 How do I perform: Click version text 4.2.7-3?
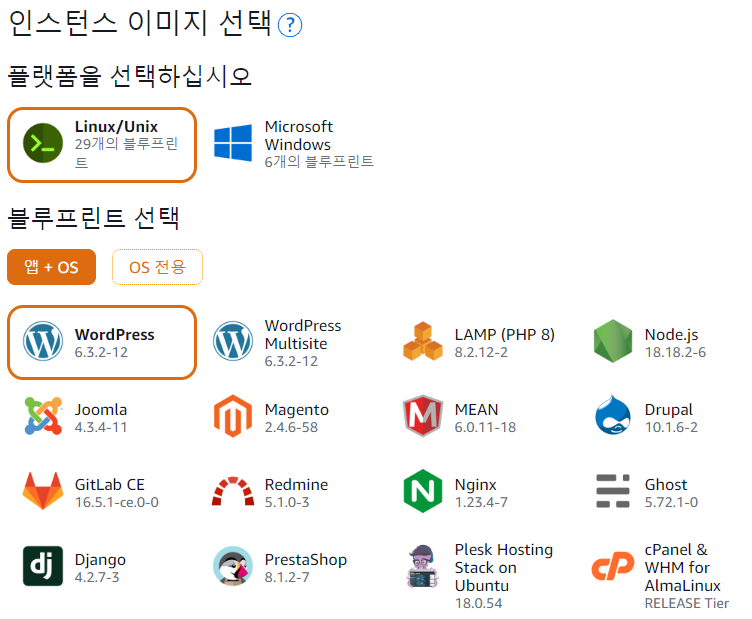97,577
